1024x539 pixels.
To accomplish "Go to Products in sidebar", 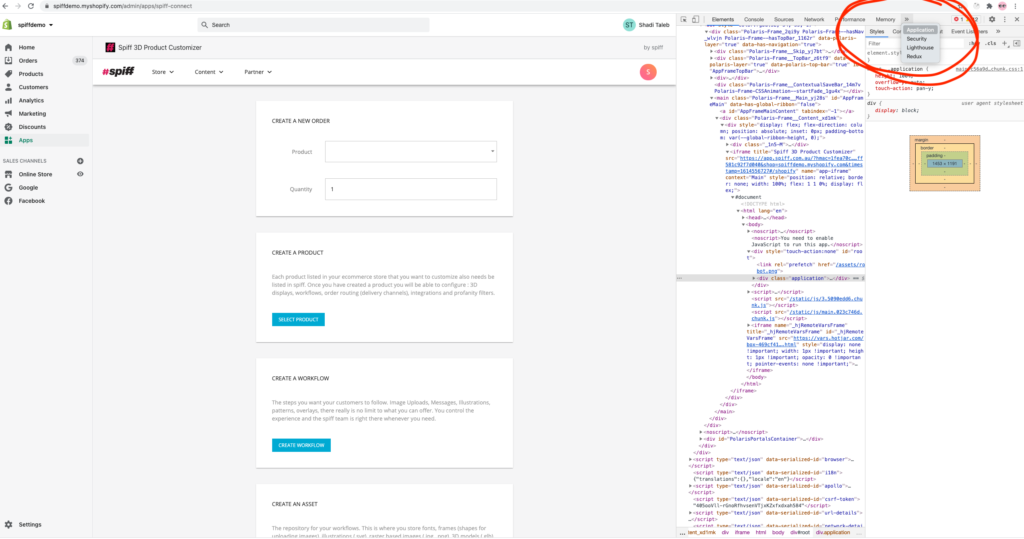I will point(31,74).
